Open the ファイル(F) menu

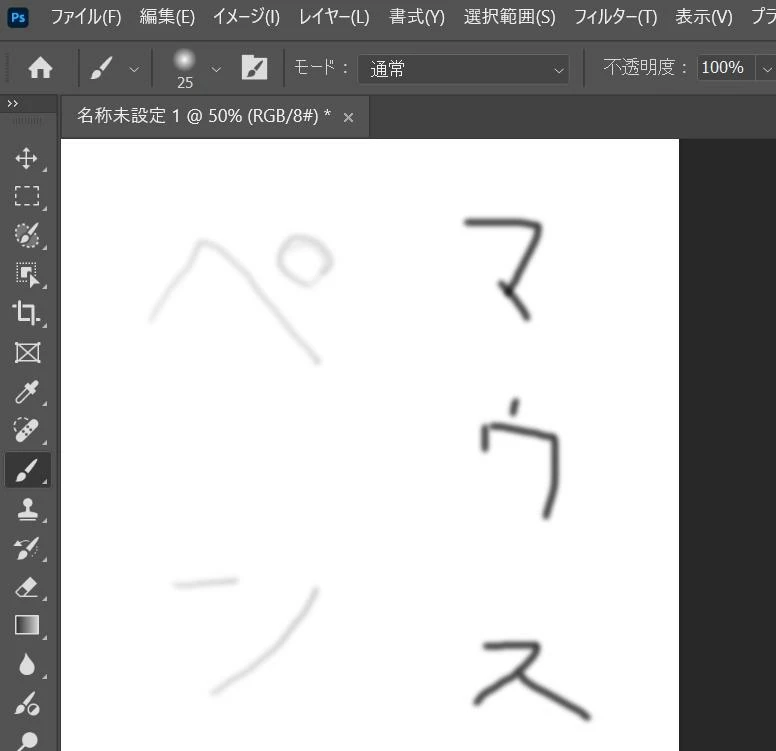(x=86, y=17)
